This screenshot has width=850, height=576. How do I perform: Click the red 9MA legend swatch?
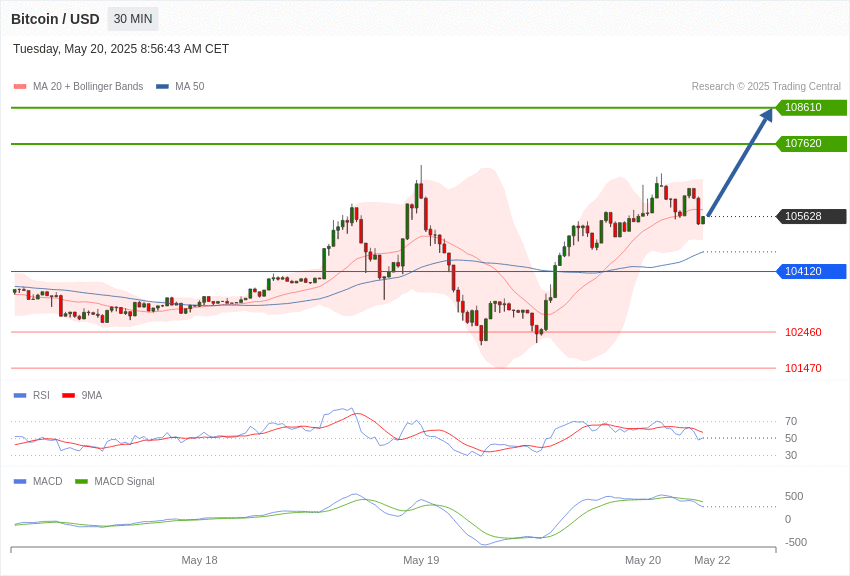[69, 396]
